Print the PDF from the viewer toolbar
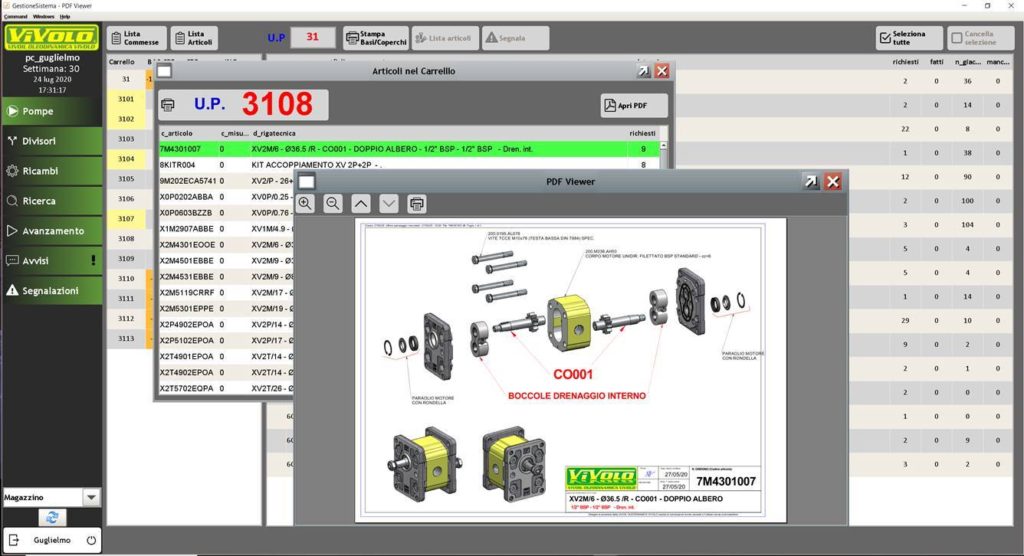 click(x=417, y=203)
